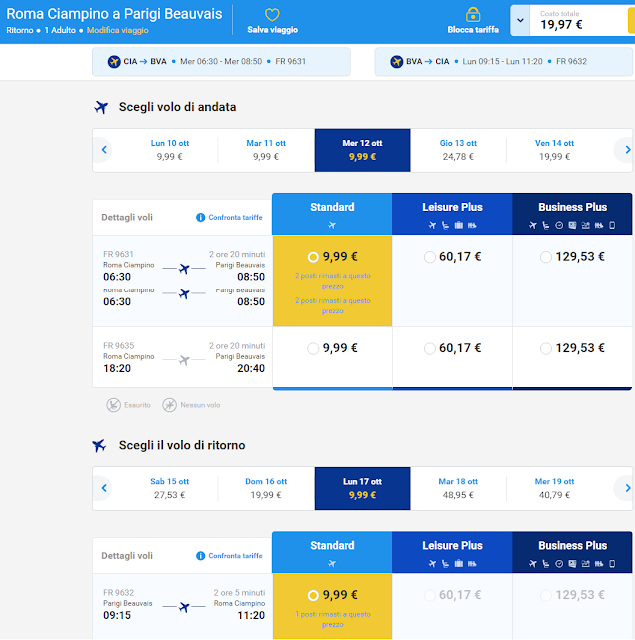This screenshot has height=640, width=635.
Task: Click the airplane icon beside Scegli volo di andata
Action: 101,107
